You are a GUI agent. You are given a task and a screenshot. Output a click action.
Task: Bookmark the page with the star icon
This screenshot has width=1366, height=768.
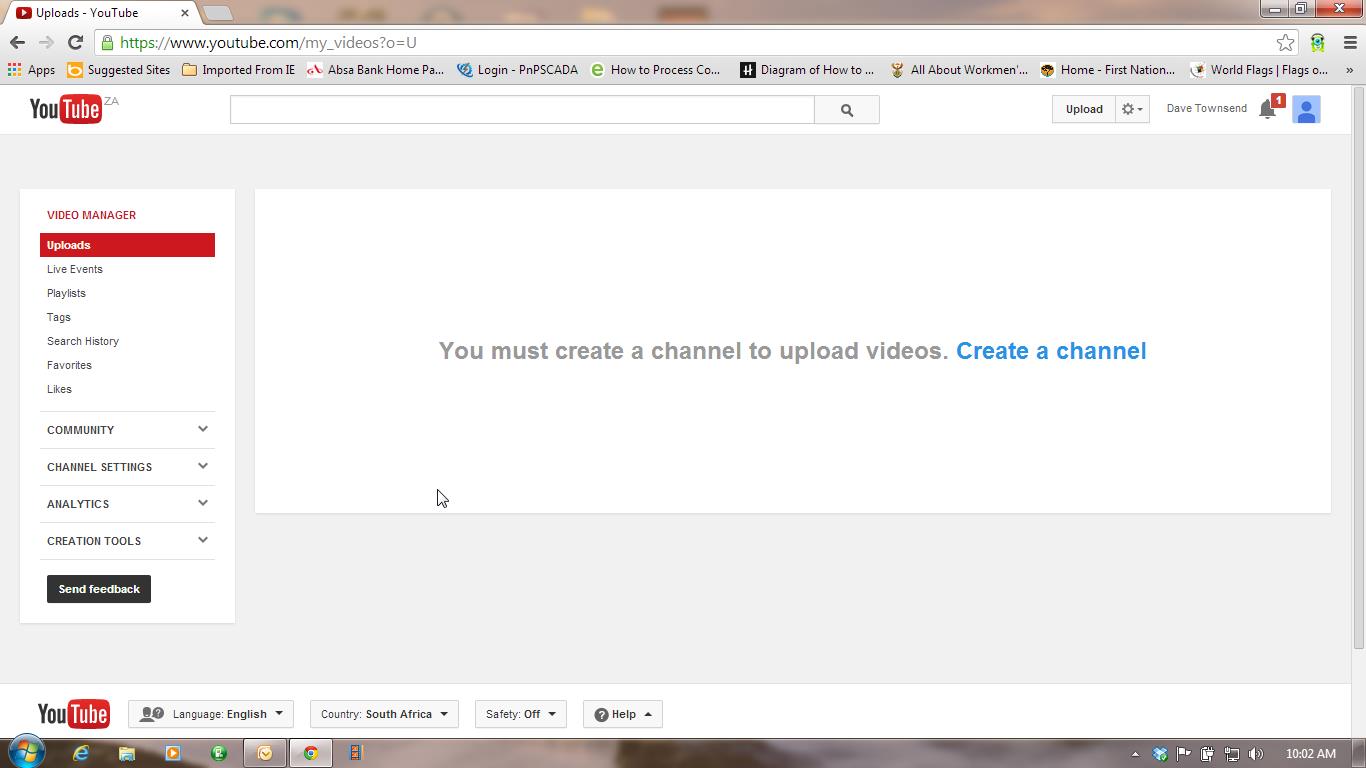pyautogui.click(x=1285, y=42)
